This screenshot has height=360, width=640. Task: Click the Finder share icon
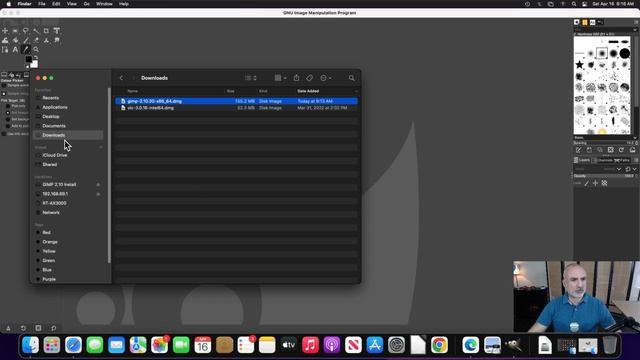pyautogui.click(x=296, y=78)
